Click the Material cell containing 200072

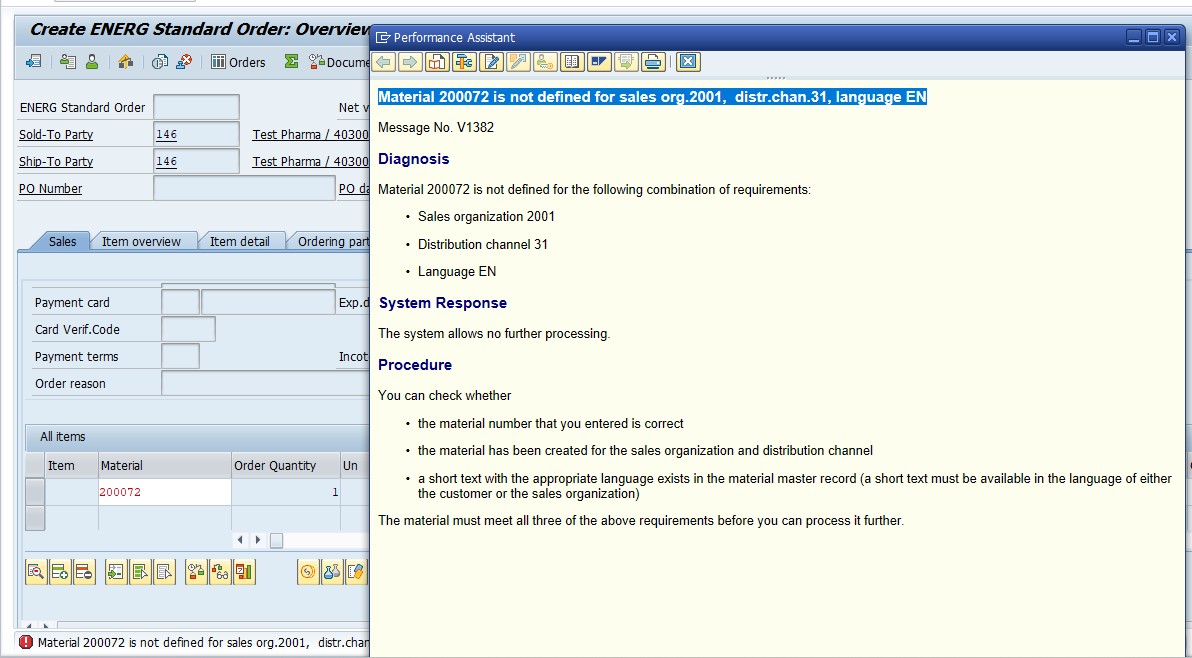(165, 492)
